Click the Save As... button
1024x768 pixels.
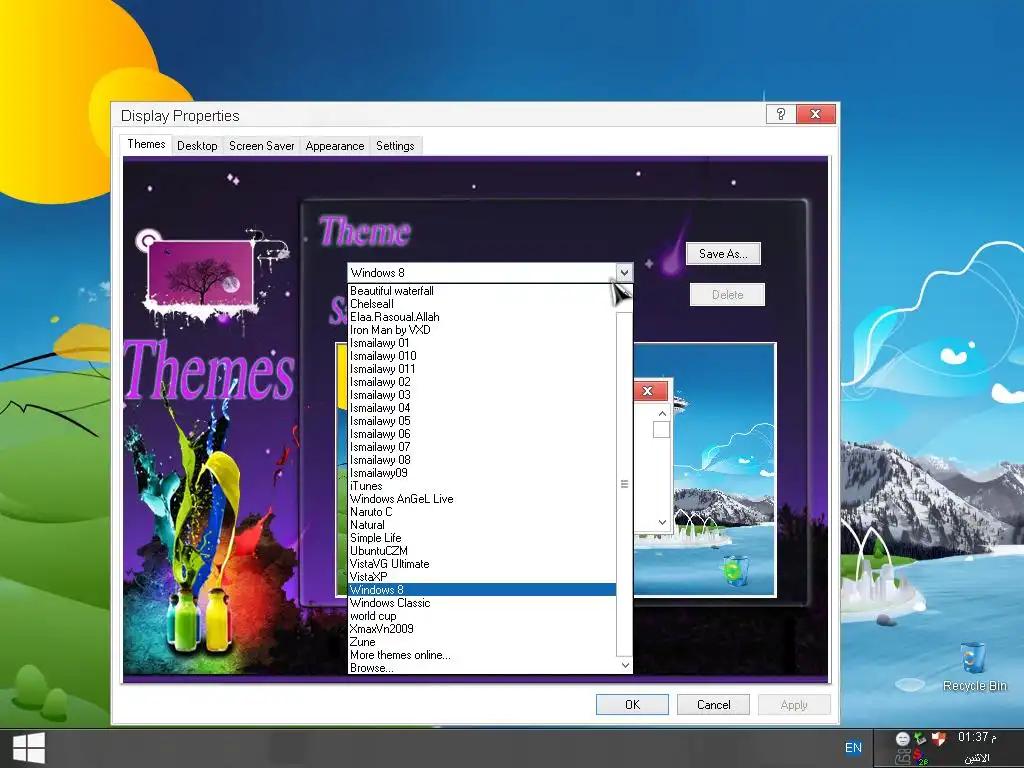pyautogui.click(x=723, y=253)
